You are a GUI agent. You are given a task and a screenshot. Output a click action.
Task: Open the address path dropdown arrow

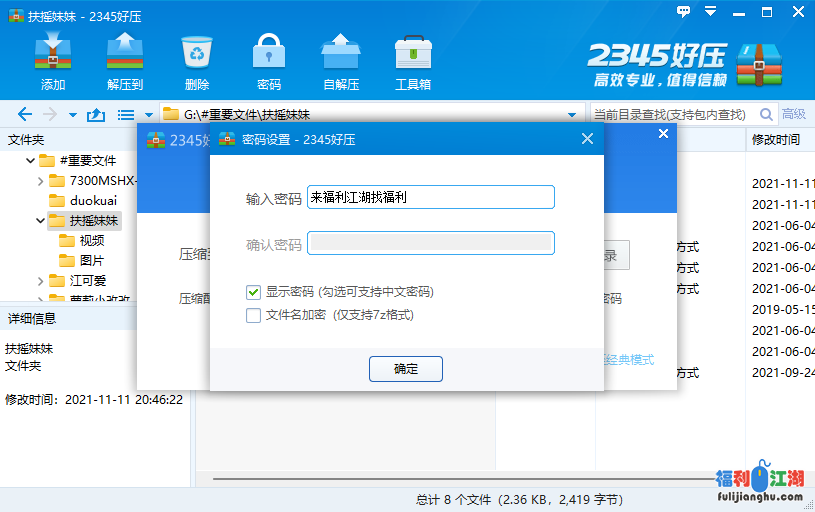click(x=572, y=115)
